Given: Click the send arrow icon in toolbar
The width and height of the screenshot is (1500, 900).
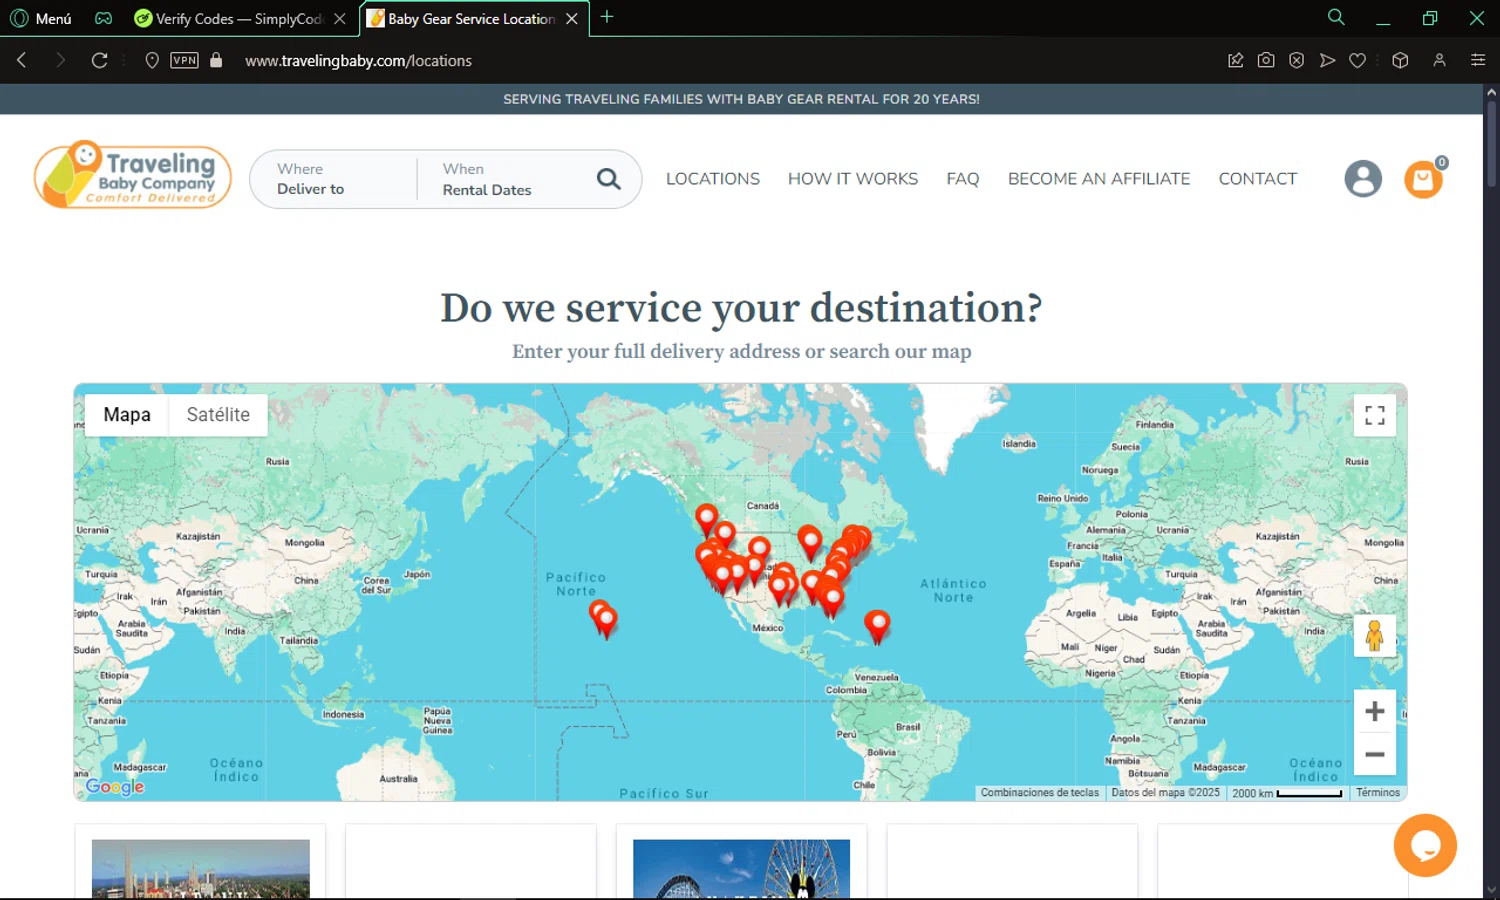Looking at the screenshot, I should (1327, 60).
